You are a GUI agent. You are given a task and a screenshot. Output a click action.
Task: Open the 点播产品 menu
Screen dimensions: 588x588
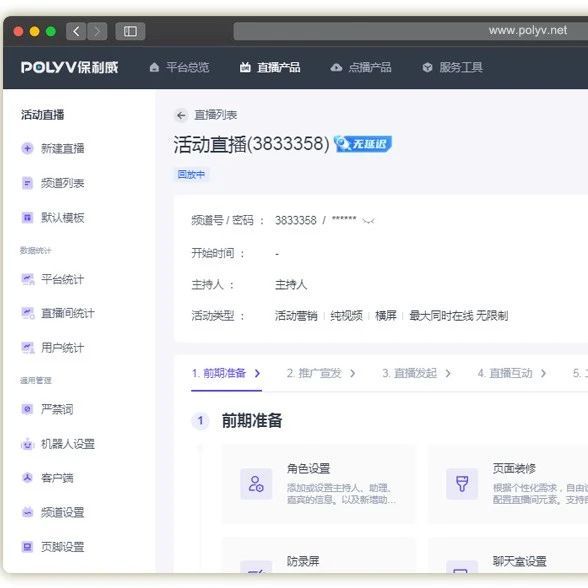tap(361, 68)
